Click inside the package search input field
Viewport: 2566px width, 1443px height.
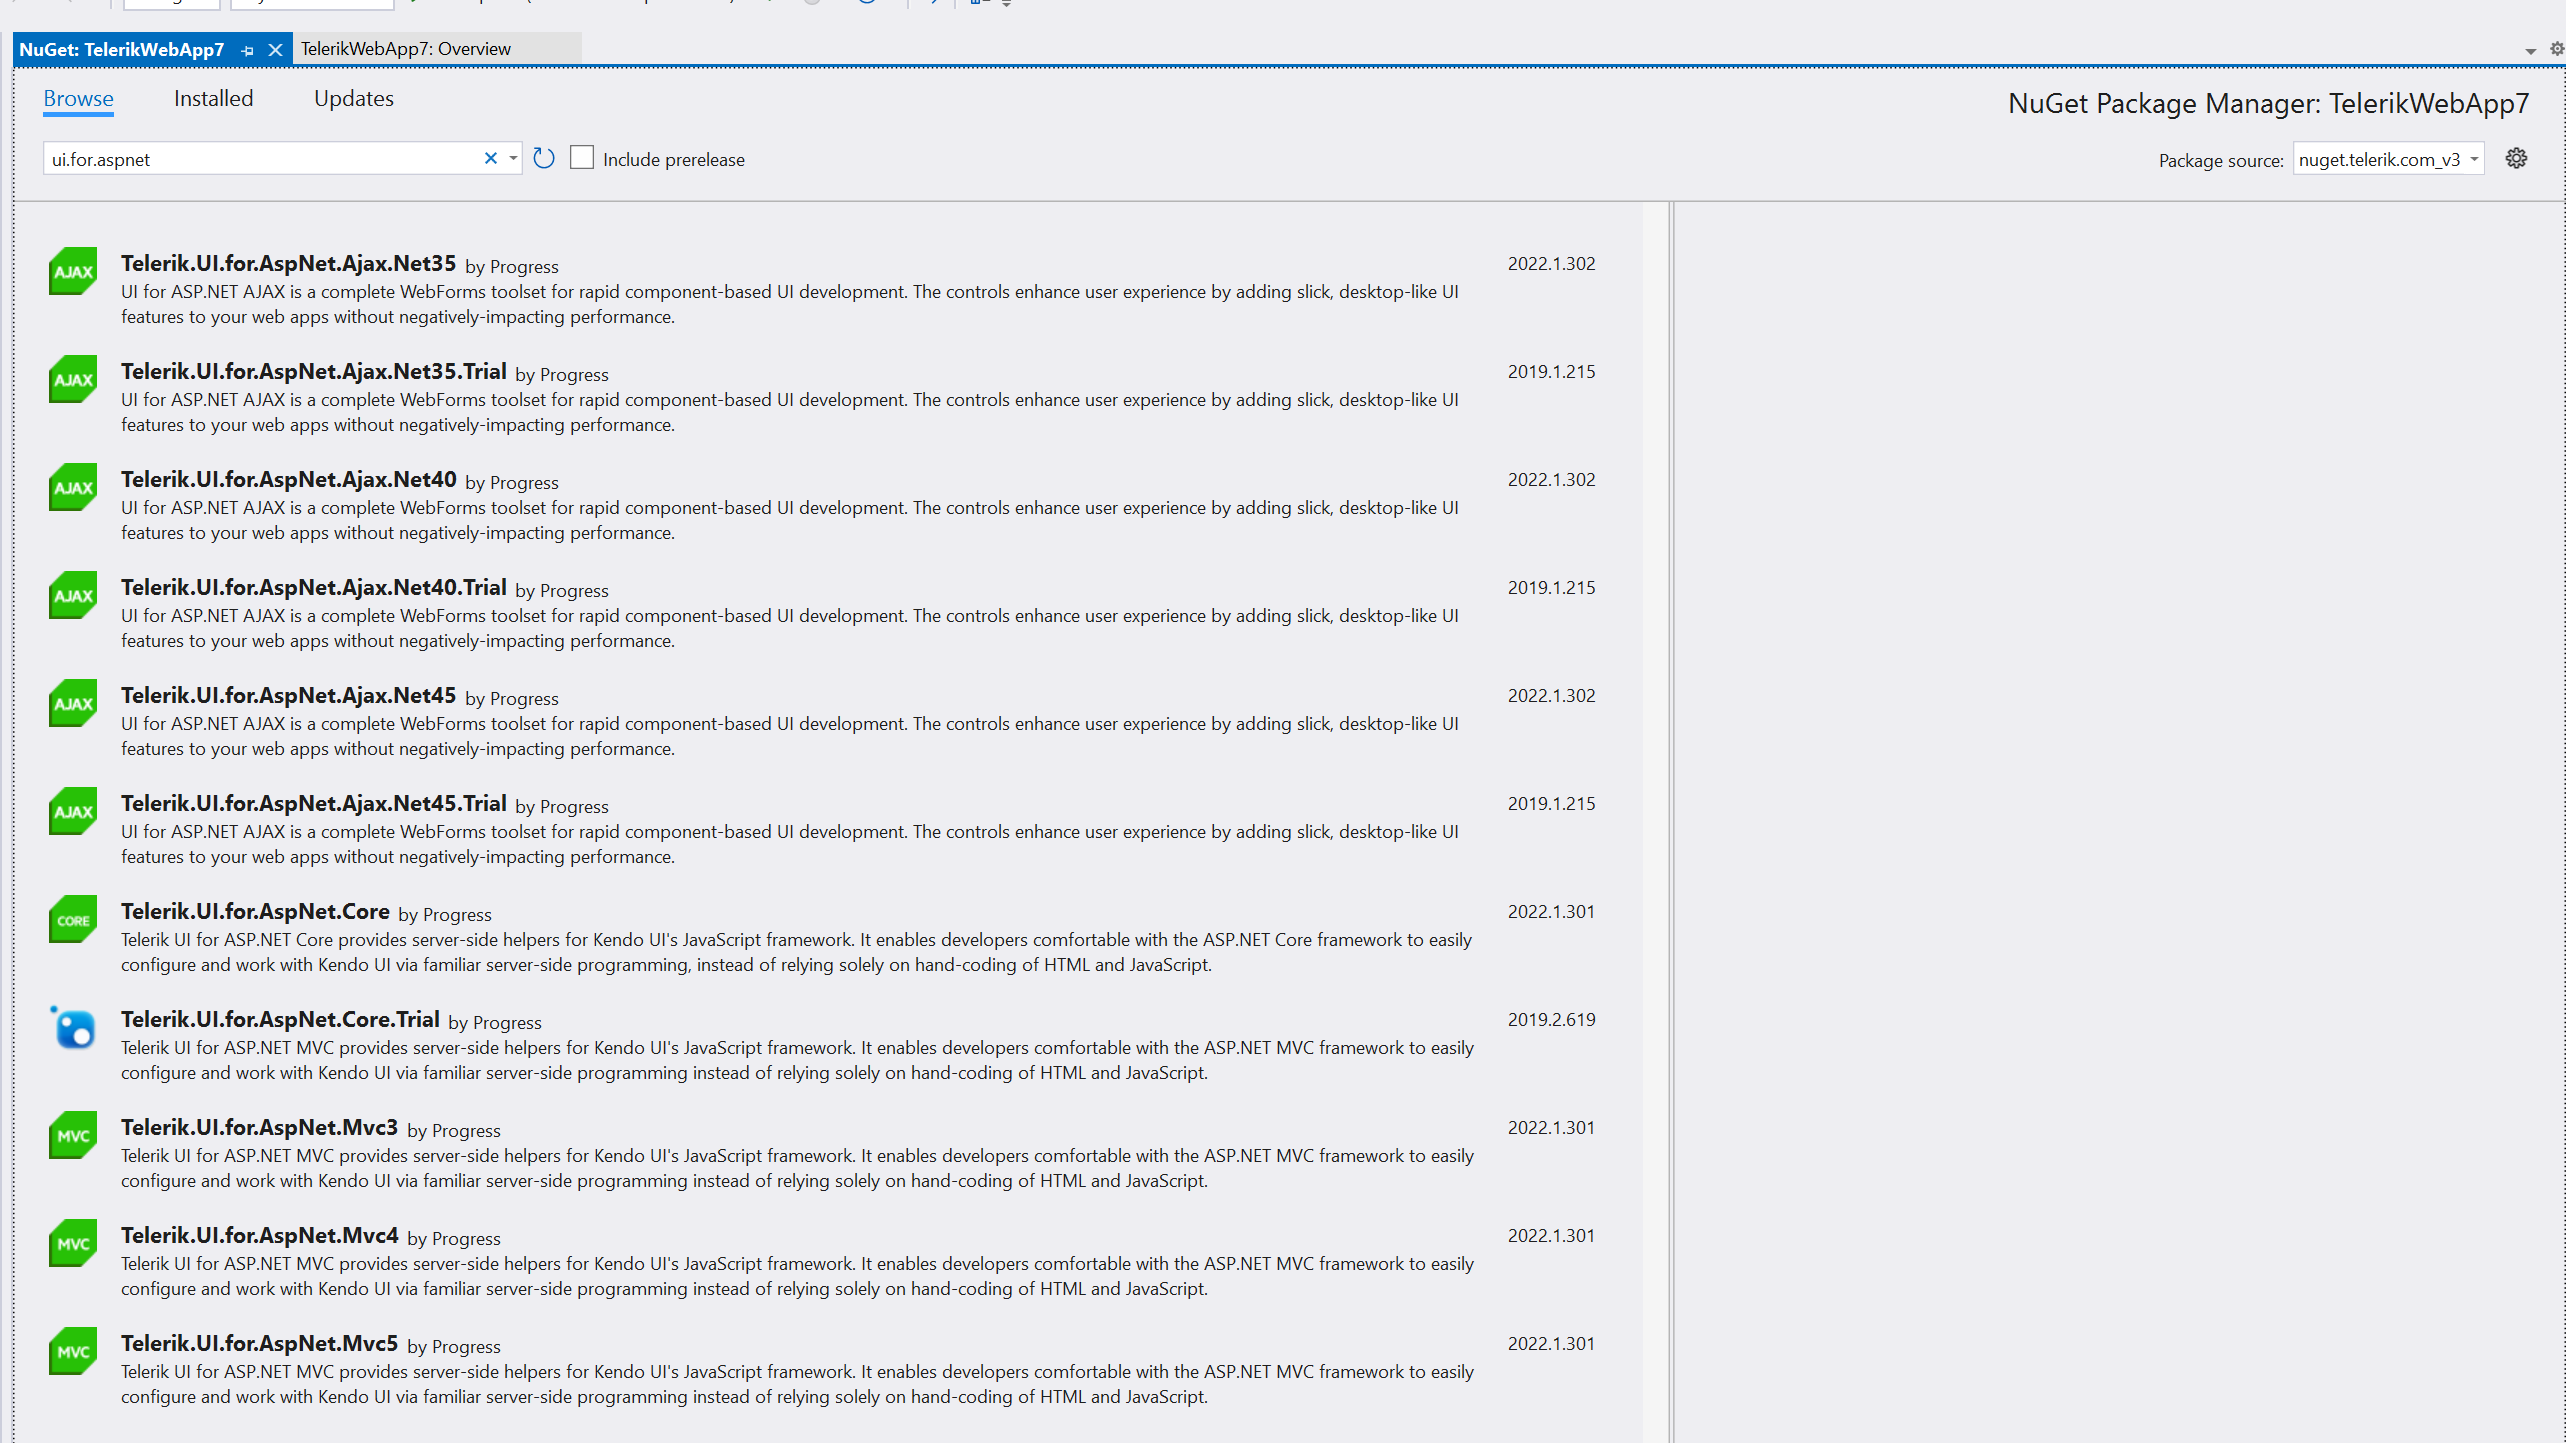coord(260,158)
